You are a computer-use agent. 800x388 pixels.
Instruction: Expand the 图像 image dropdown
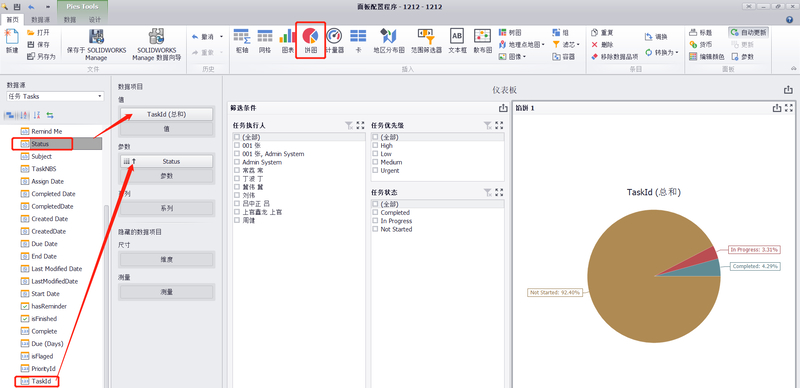coord(524,57)
